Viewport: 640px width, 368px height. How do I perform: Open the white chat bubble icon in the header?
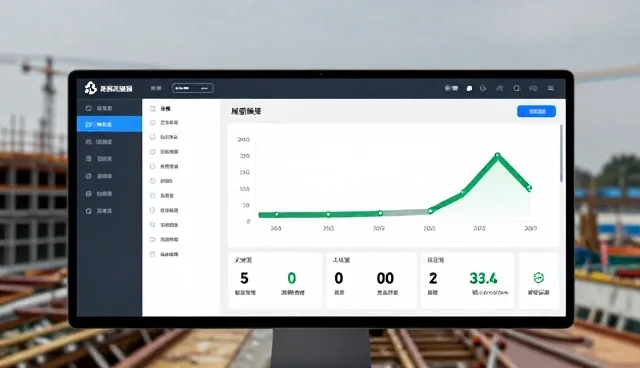click(x=469, y=88)
